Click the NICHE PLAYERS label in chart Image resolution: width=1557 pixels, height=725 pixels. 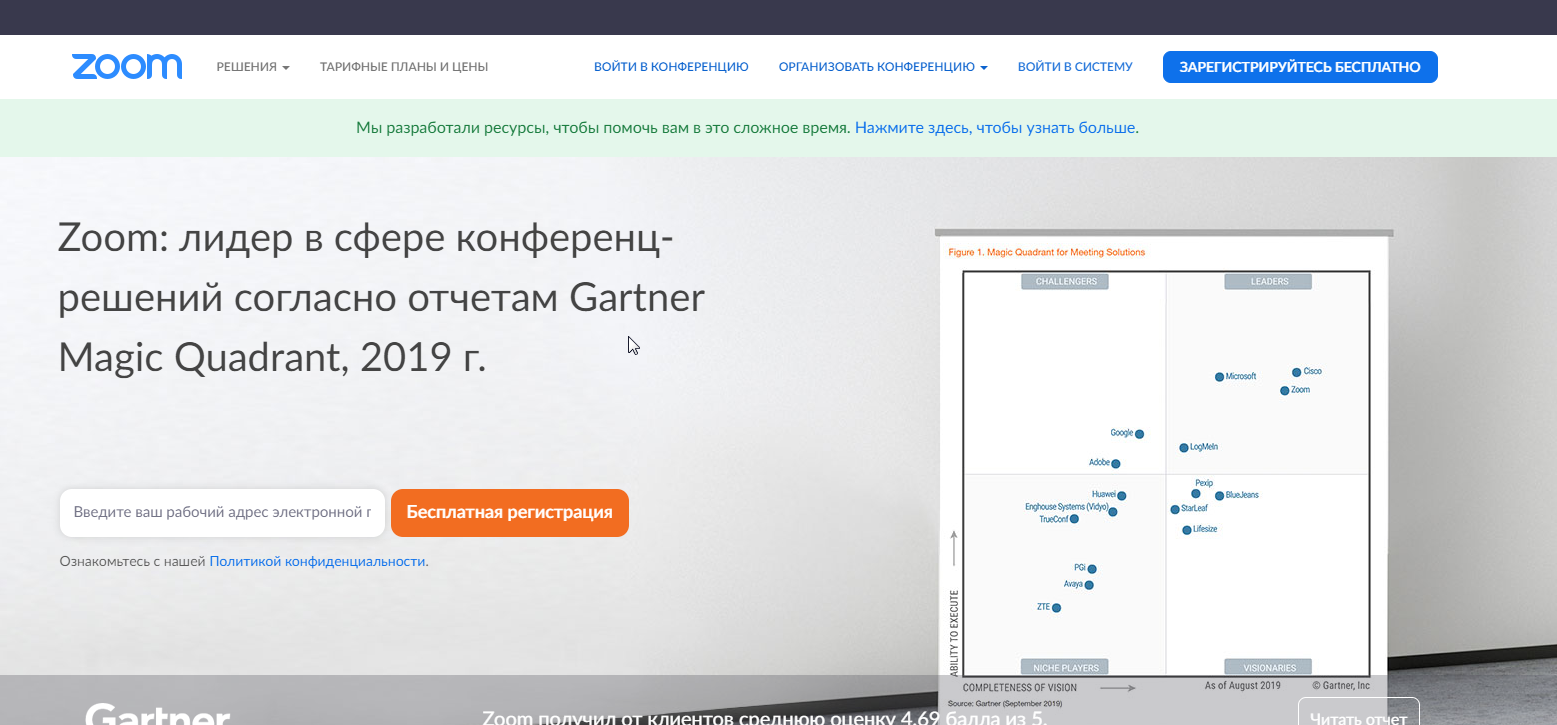click(x=1066, y=668)
